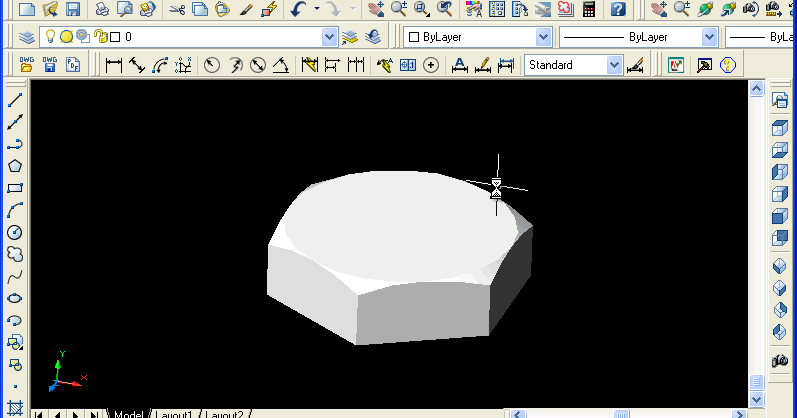
Task: Expand the ByLayer linetype dropdown arrow
Action: (x=709, y=37)
